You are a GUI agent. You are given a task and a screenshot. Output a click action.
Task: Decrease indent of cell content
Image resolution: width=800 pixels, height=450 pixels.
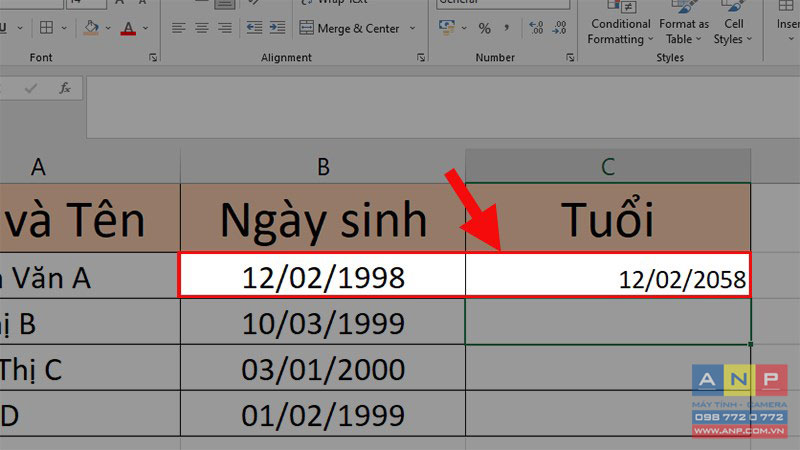coord(254,28)
